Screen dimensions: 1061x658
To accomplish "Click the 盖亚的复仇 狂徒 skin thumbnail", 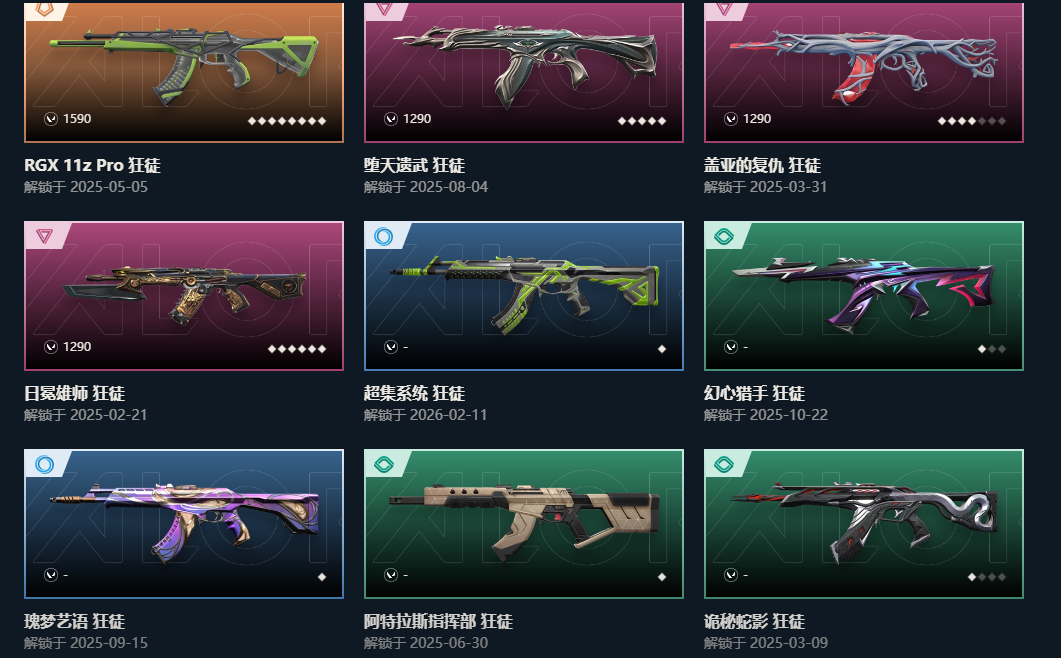I will click(x=863, y=72).
